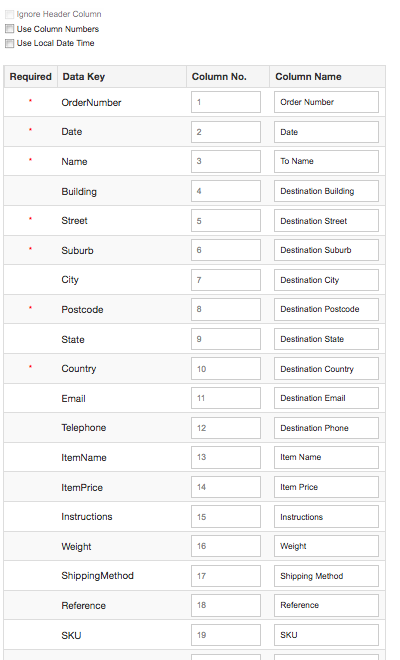Focus the Destination Phone text field
The image size is (400, 660).
pyautogui.click(x=326, y=428)
